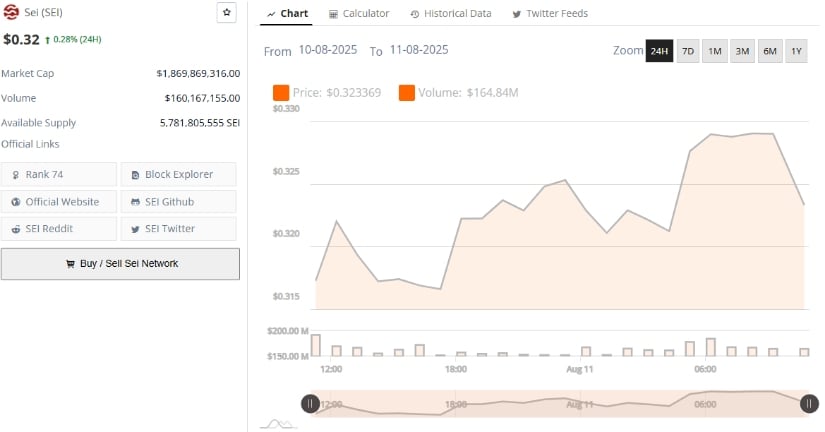The height and width of the screenshot is (432, 825).
Task: Open the SEI Twitter link
Action: (x=178, y=228)
